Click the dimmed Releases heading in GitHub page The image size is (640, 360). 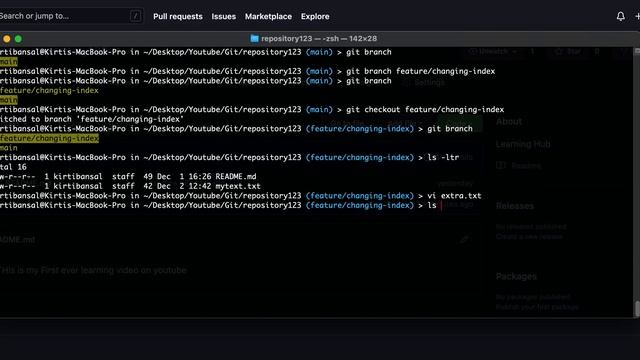[515, 206]
